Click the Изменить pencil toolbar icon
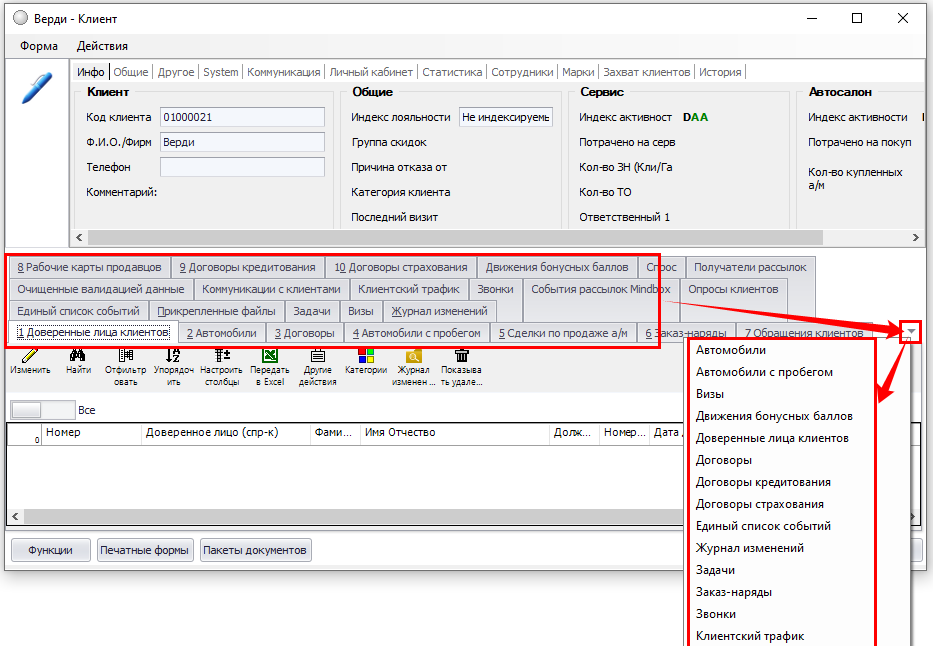The width and height of the screenshot is (933, 646). tap(30, 356)
